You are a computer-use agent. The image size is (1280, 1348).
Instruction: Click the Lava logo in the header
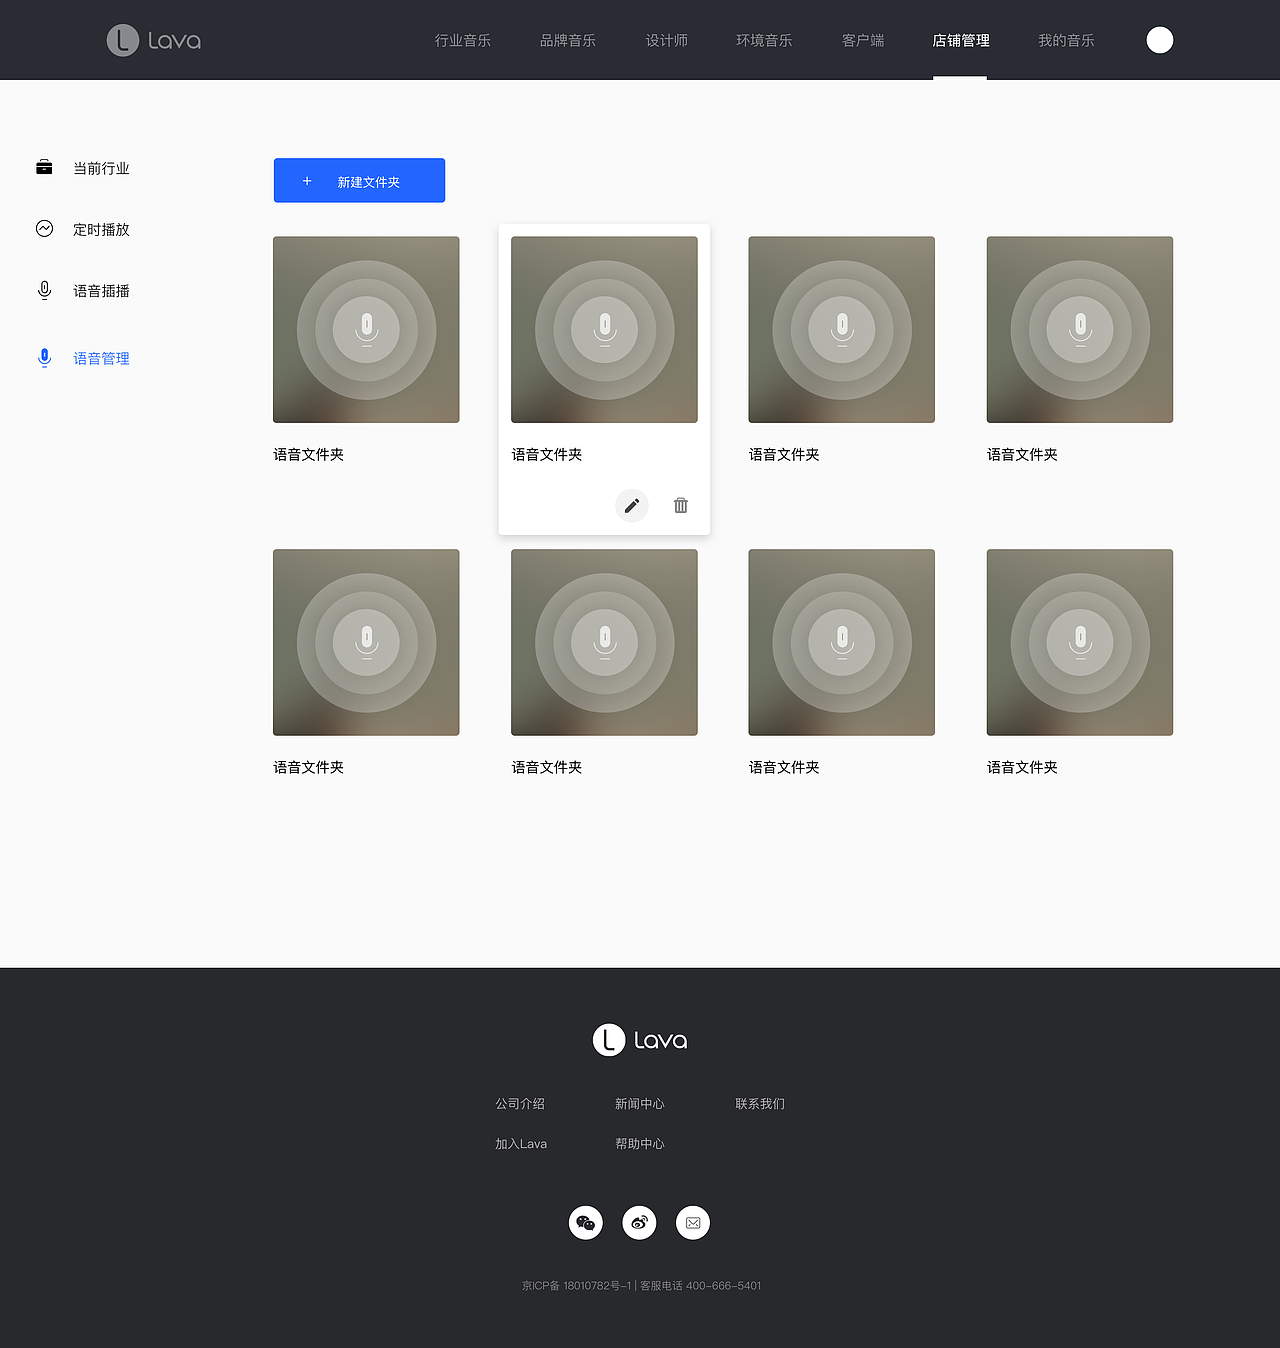[x=154, y=40]
